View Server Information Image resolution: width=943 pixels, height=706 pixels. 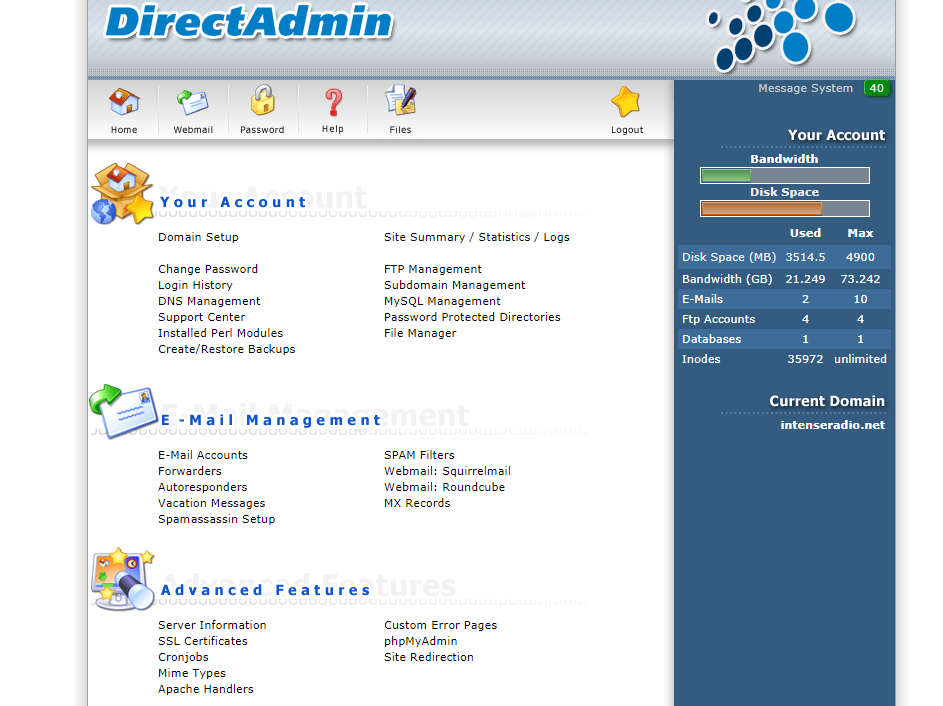tap(212, 625)
